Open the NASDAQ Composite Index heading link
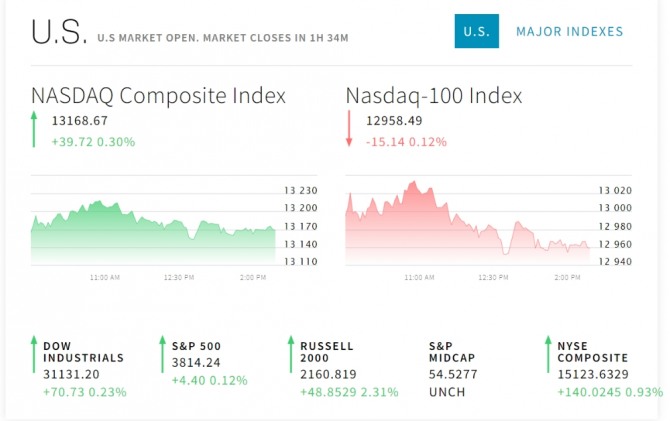Image resolution: width=670 pixels, height=421 pixels. pyautogui.click(x=158, y=95)
